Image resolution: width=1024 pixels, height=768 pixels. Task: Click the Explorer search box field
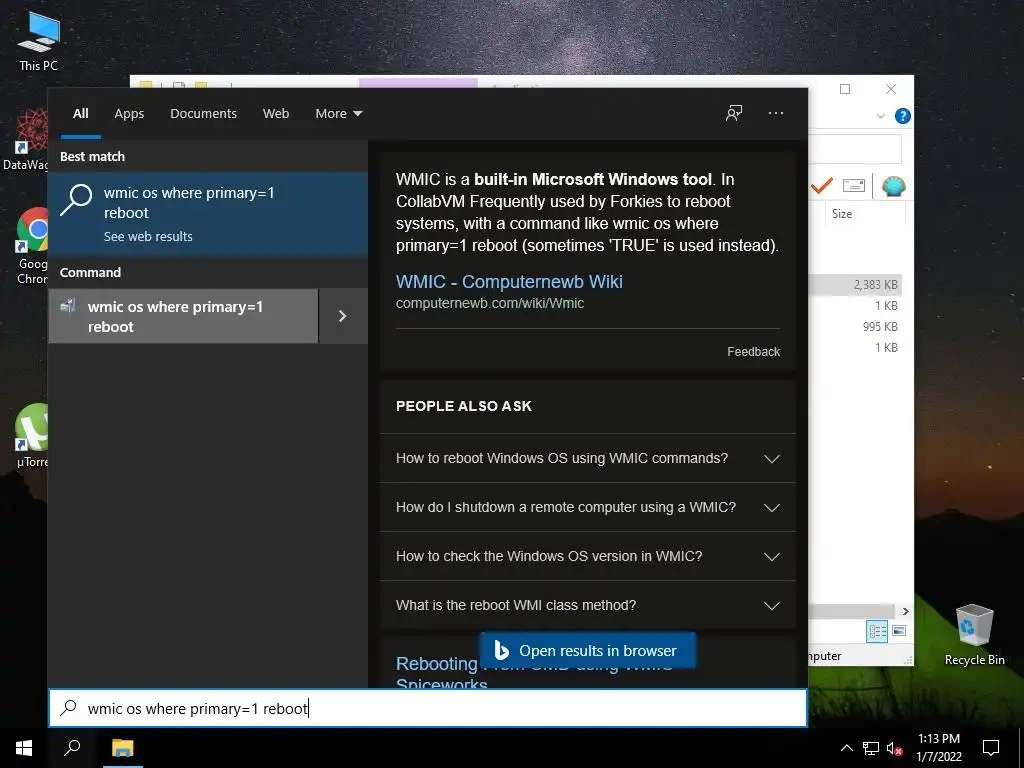tap(855, 149)
